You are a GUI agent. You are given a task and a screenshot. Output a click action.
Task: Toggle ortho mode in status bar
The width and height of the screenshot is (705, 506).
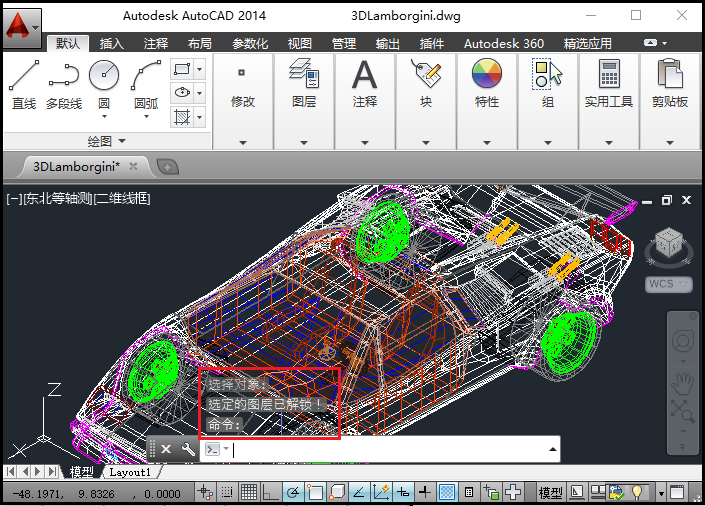(270, 492)
